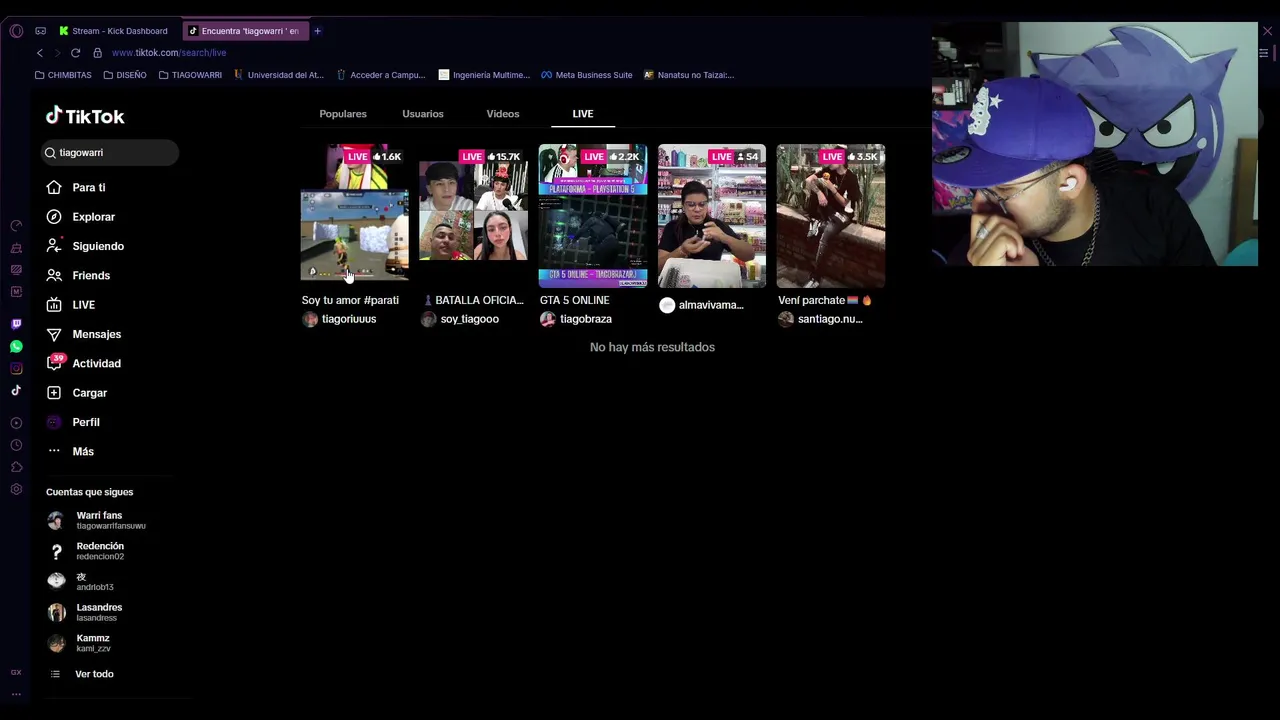The height and width of the screenshot is (720, 1280).
Task: Open the Instagram sidebar icon
Action: coord(16,368)
